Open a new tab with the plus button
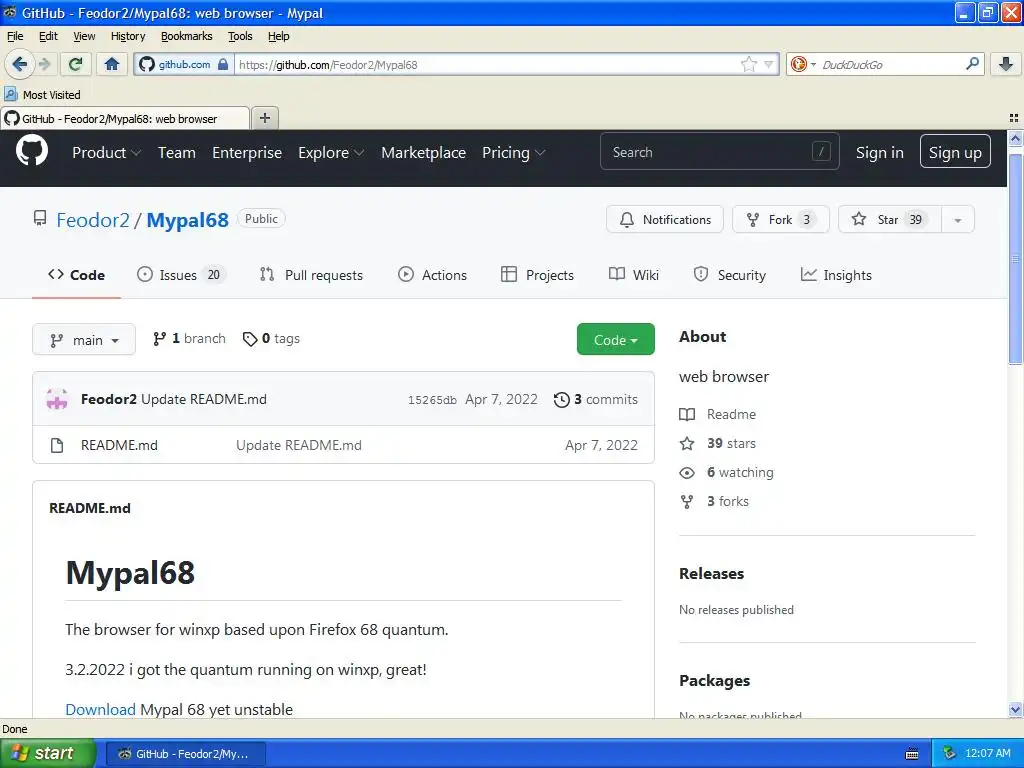Viewport: 1024px width, 768px height. [264, 118]
